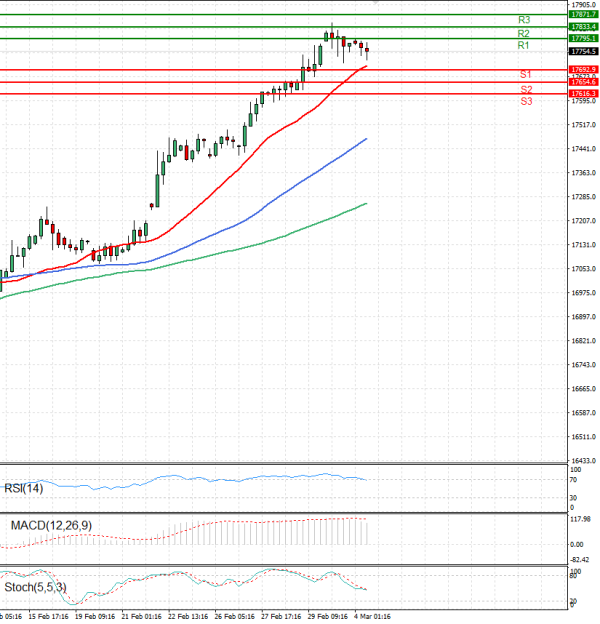
Task: Click the 29 Feb 09:16 time label
Action: tap(327, 616)
